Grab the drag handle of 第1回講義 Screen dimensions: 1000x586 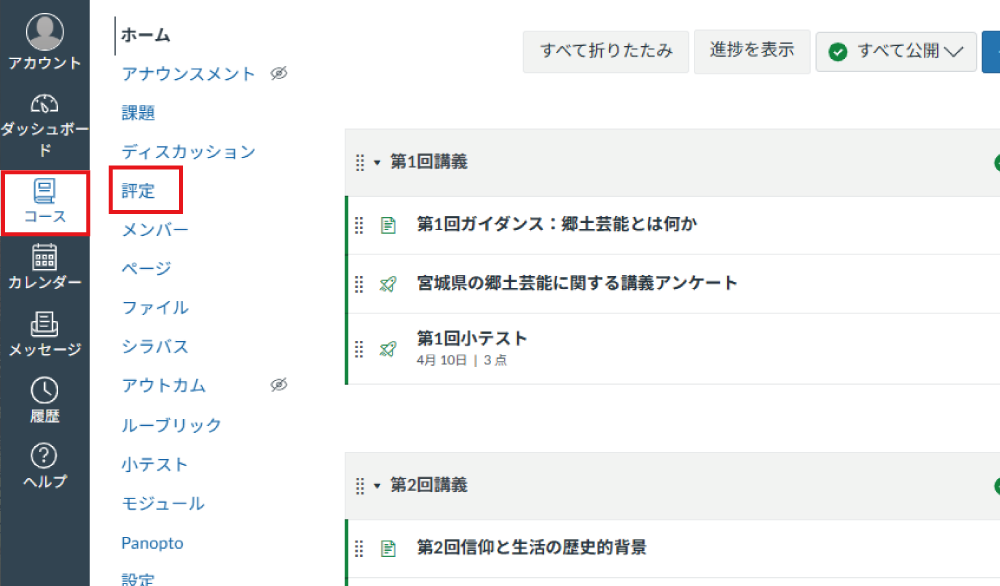(359, 162)
